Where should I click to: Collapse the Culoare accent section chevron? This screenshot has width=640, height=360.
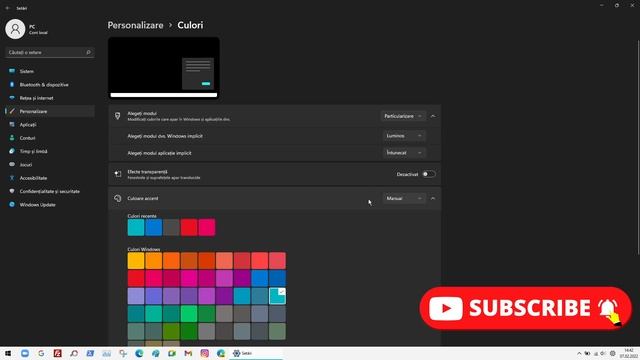click(x=433, y=198)
